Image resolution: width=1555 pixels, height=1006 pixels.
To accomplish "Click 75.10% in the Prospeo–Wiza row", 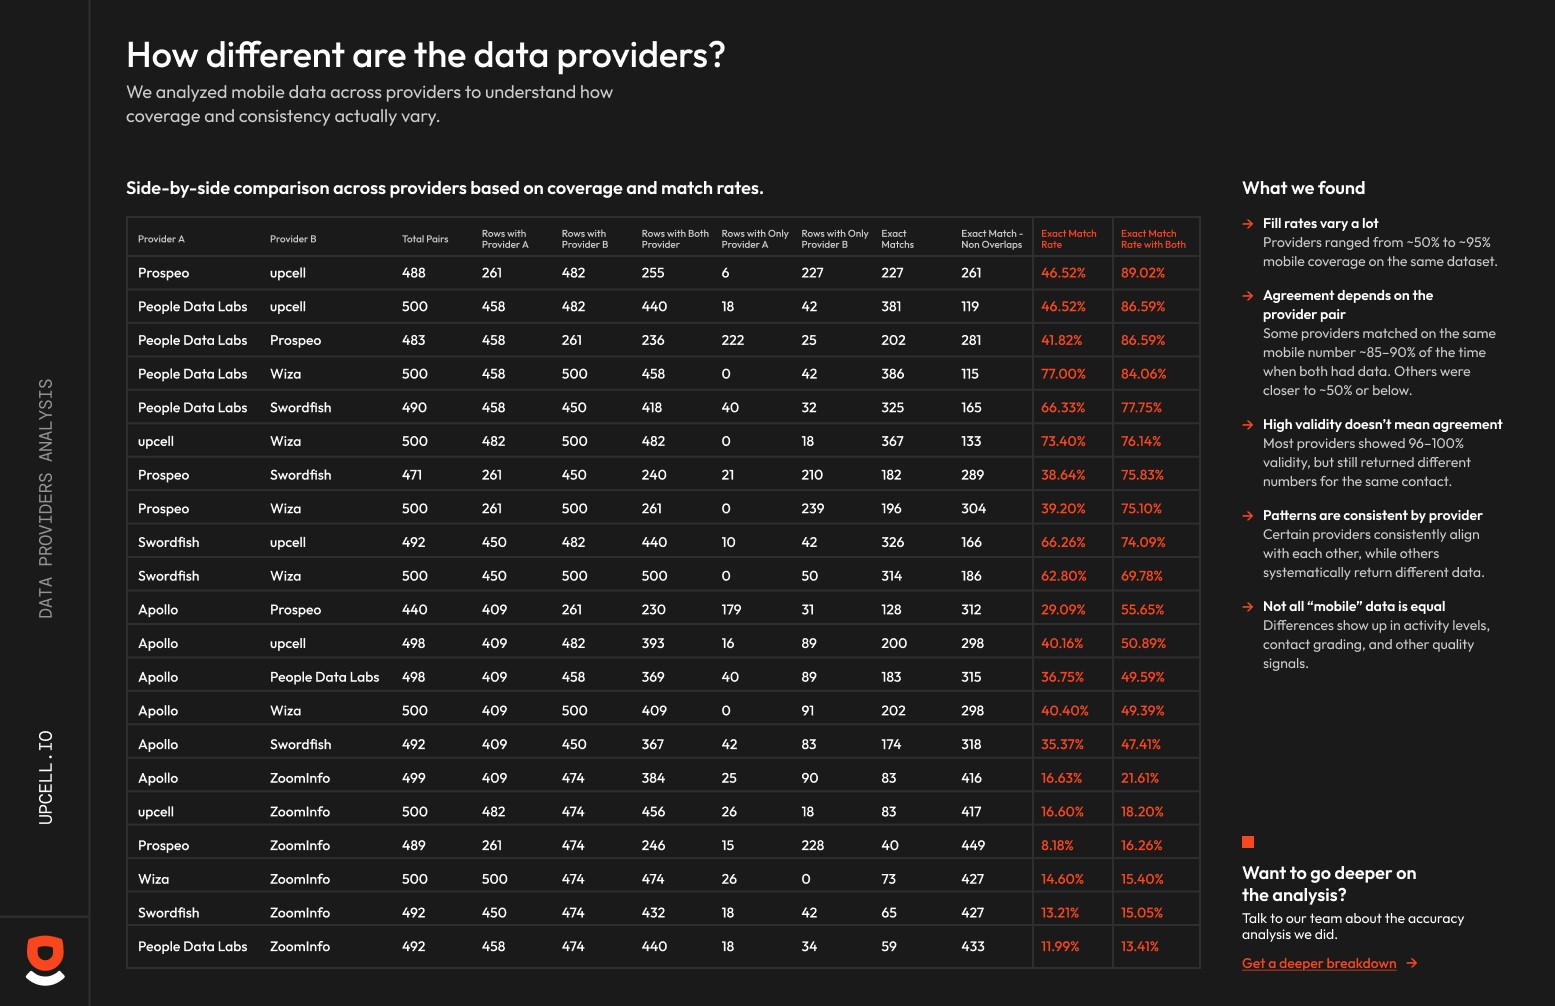I will tap(1141, 509).
